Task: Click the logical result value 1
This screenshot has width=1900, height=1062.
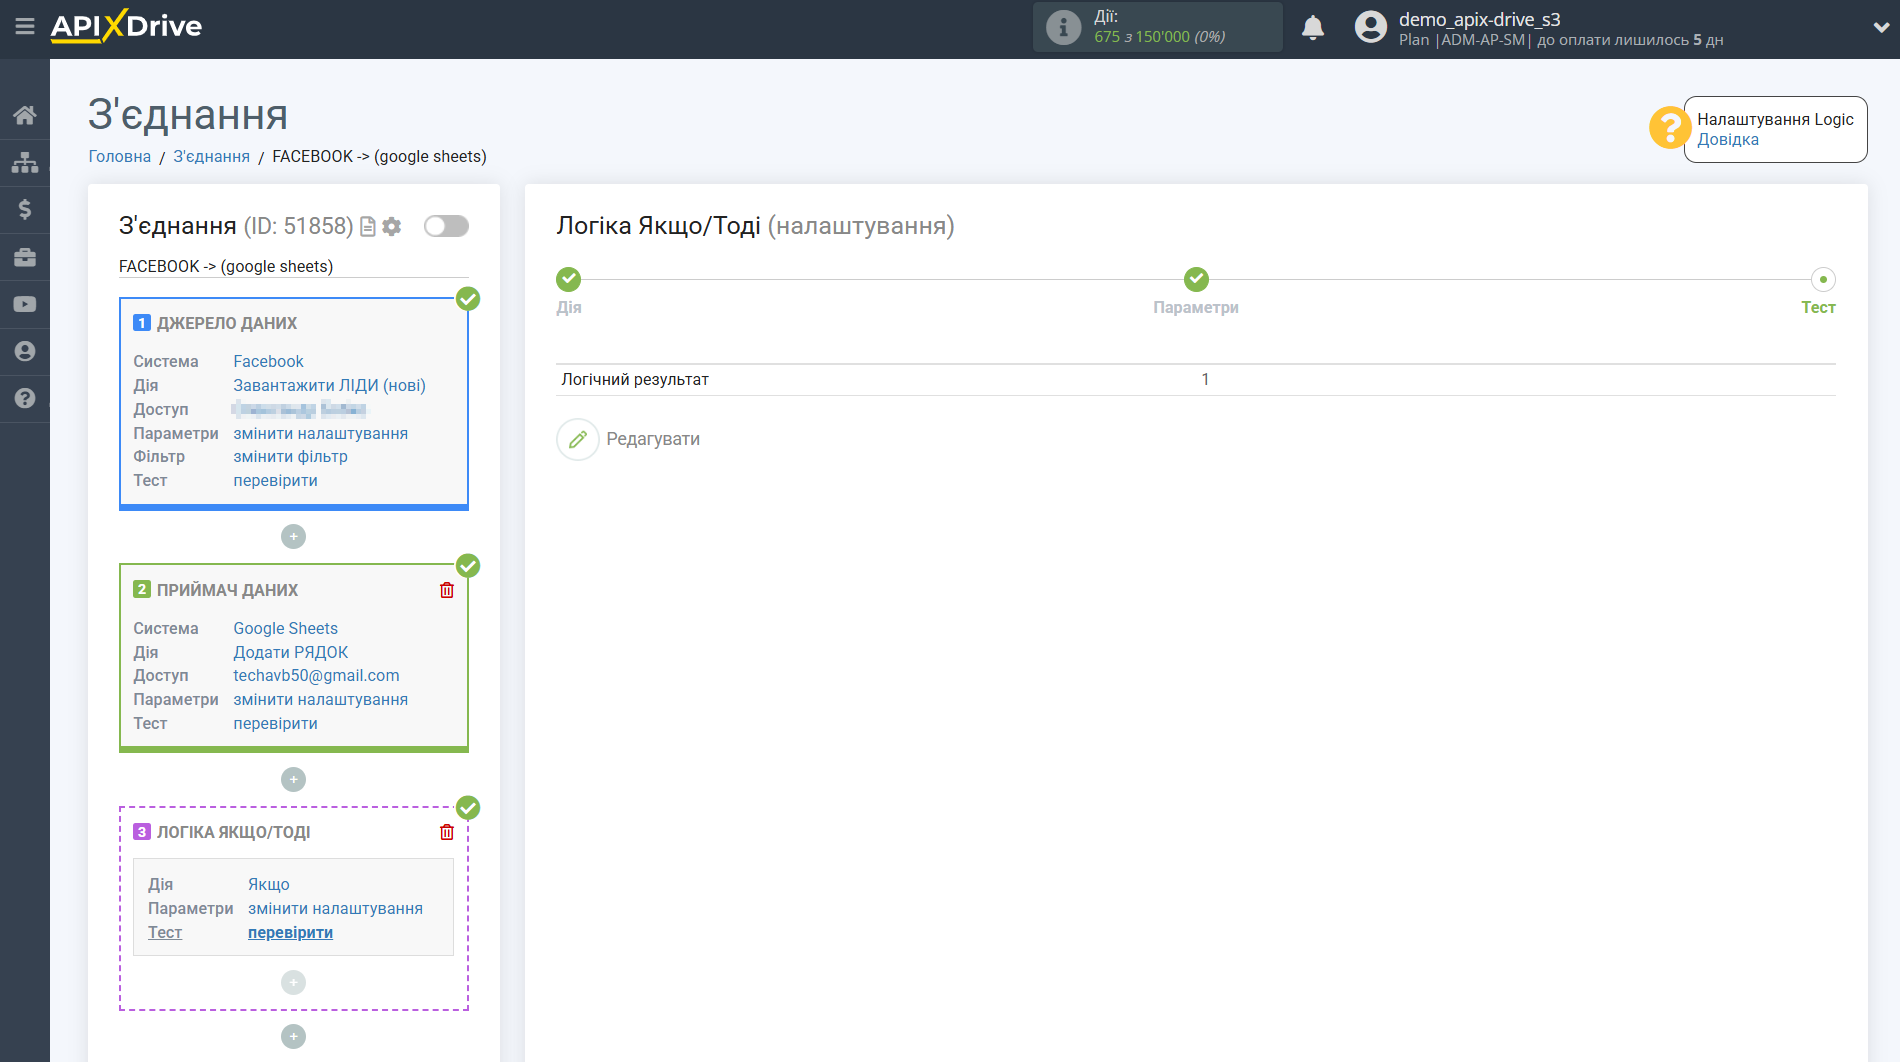Action: 1205,380
